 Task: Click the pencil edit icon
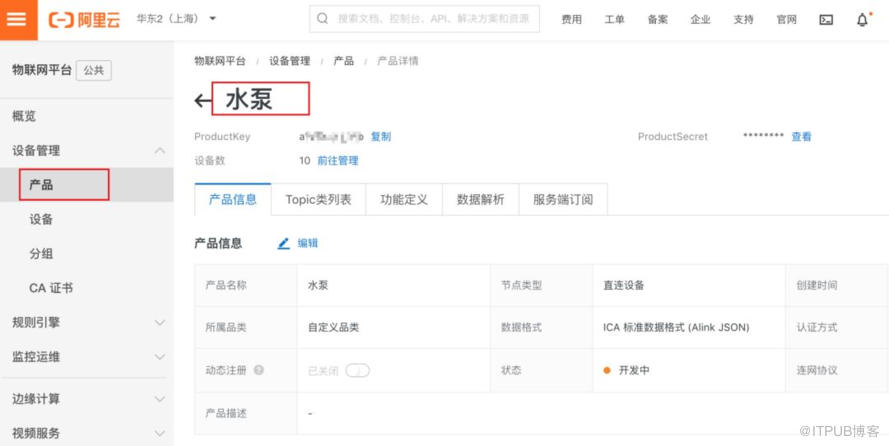(x=283, y=243)
